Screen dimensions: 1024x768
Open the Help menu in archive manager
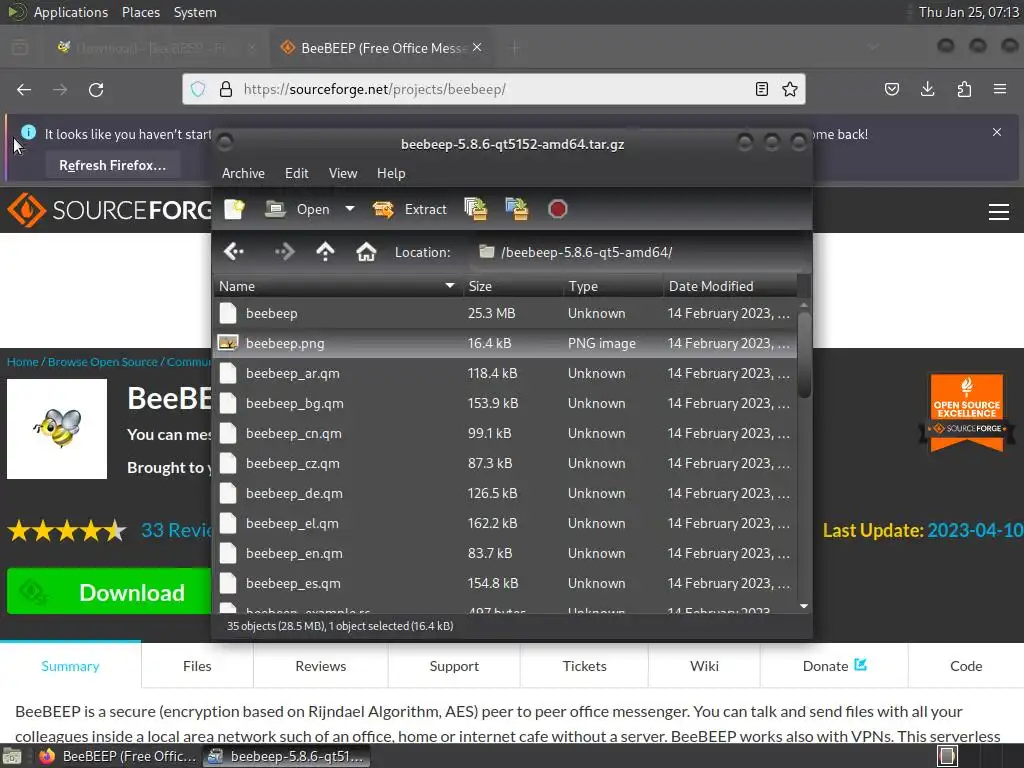[391, 173]
